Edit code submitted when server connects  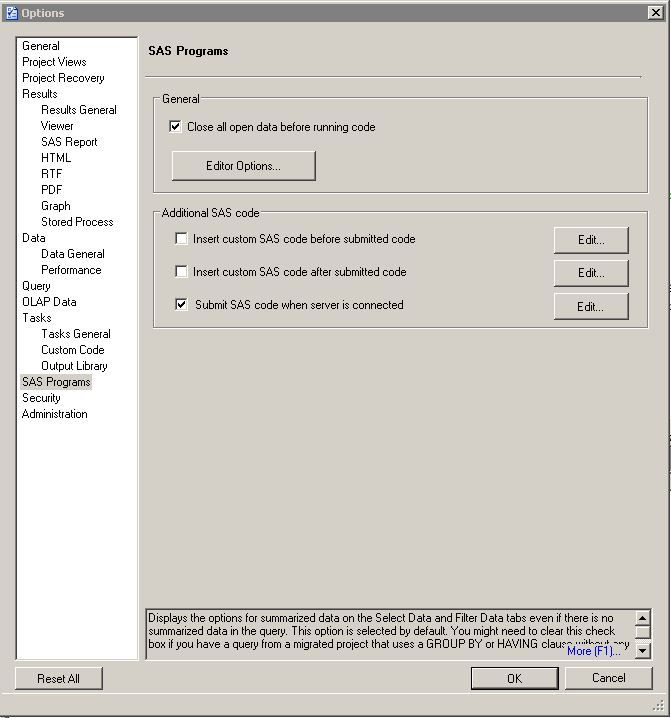(x=591, y=306)
